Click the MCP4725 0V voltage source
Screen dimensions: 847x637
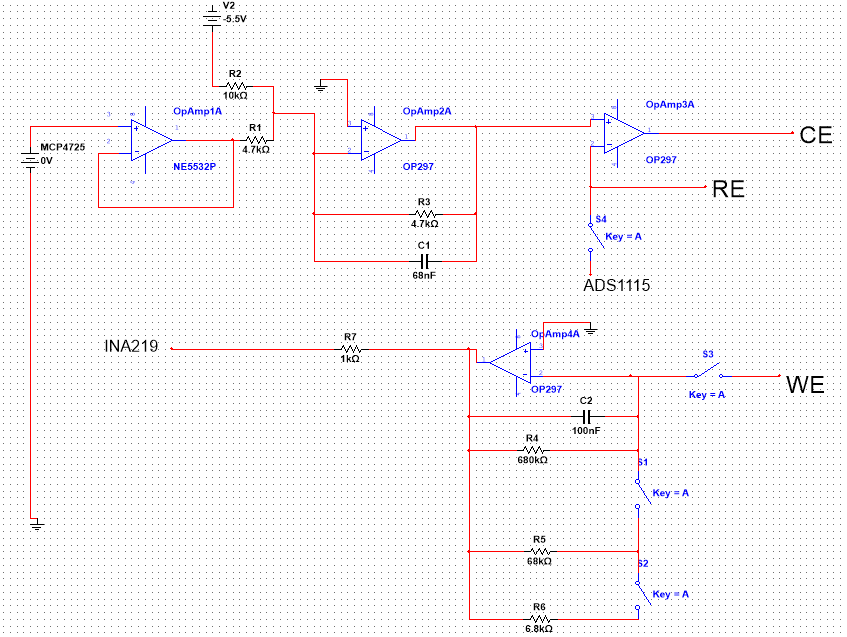tap(32, 161)
